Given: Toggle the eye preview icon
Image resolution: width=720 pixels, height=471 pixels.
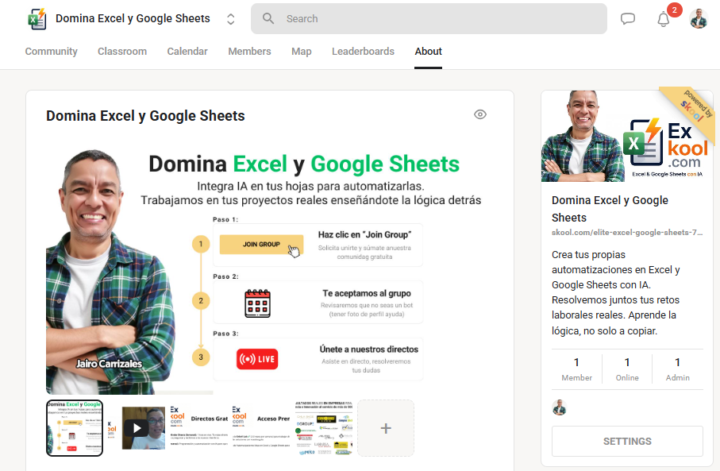Looking at the screenshot, I should coord(480,114).
